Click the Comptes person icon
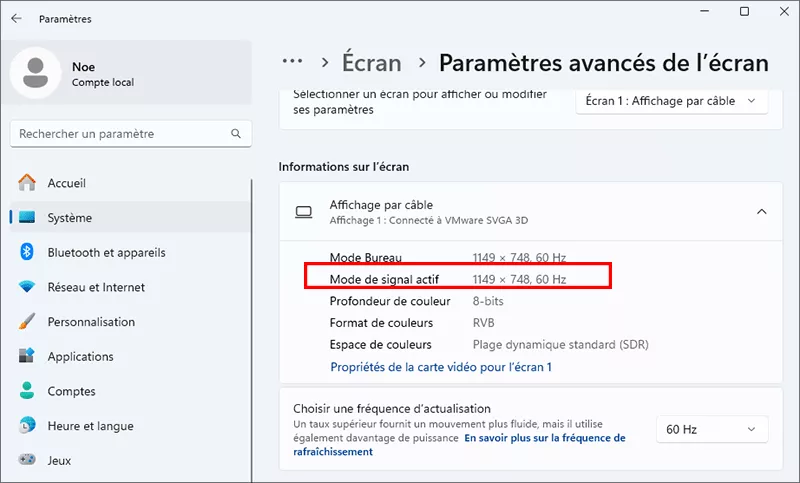Image resolution: width=800 pixels, height=483 pixels. 27,391
